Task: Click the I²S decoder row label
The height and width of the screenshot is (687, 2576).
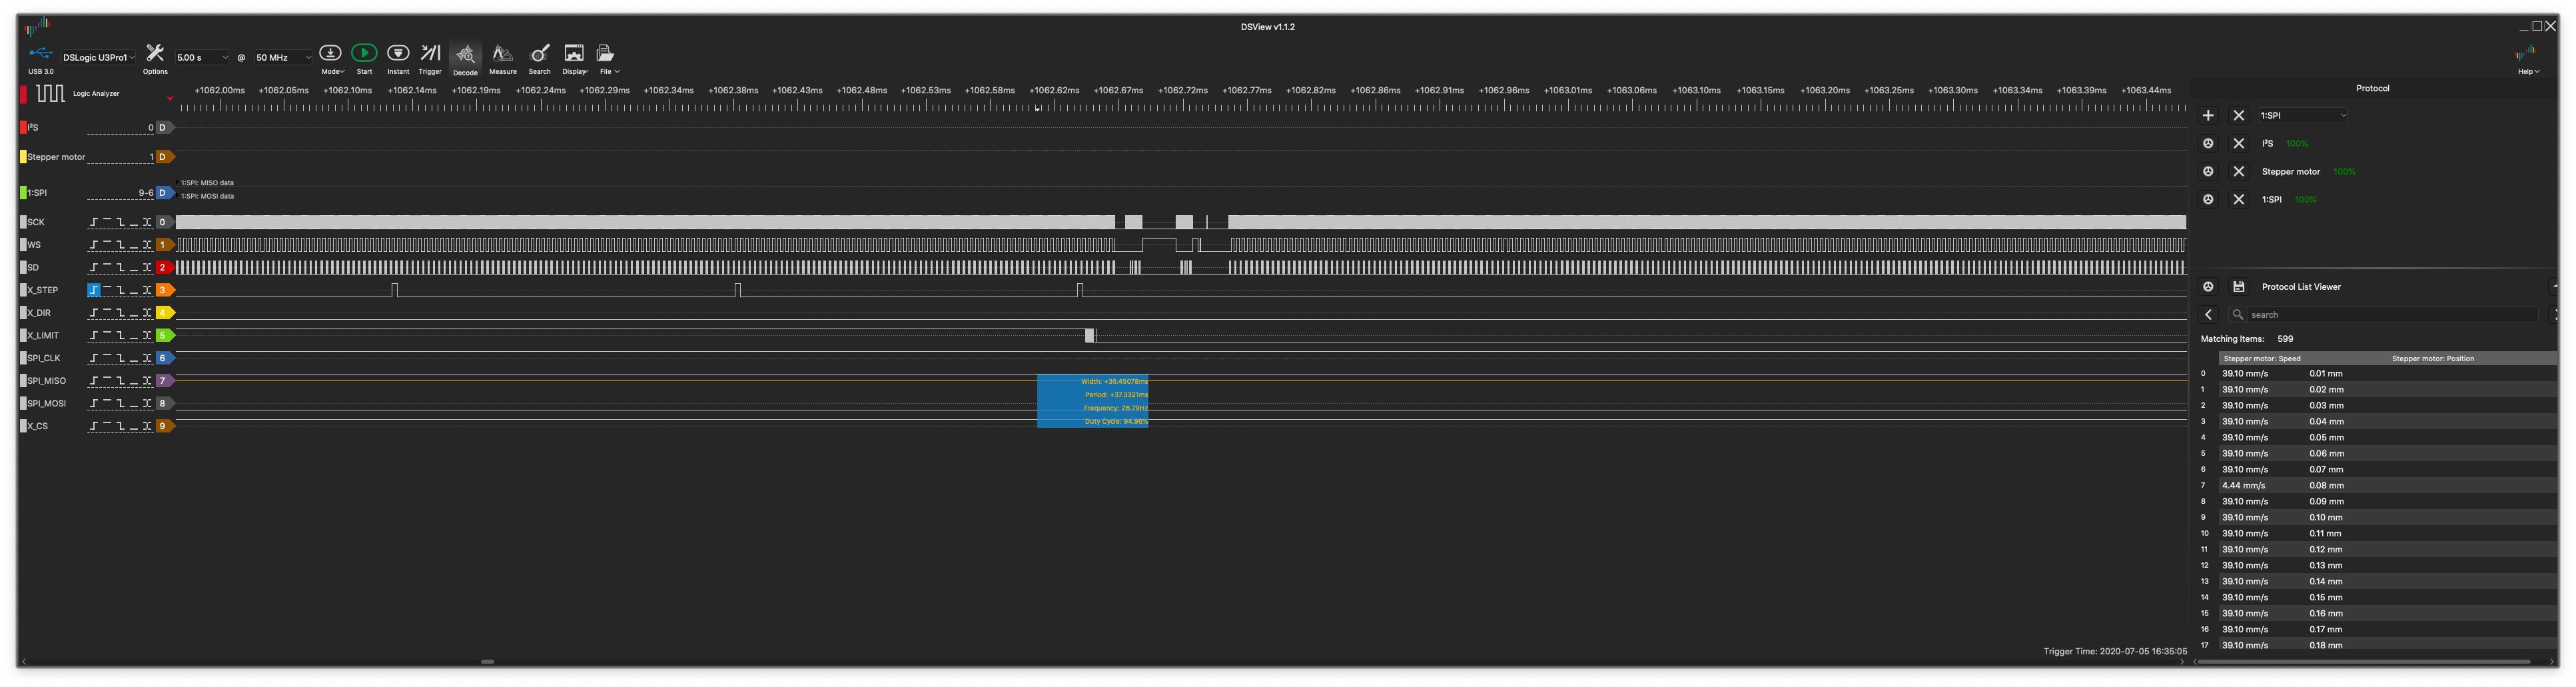Action: pyautogui.click(x=32, y=128)
